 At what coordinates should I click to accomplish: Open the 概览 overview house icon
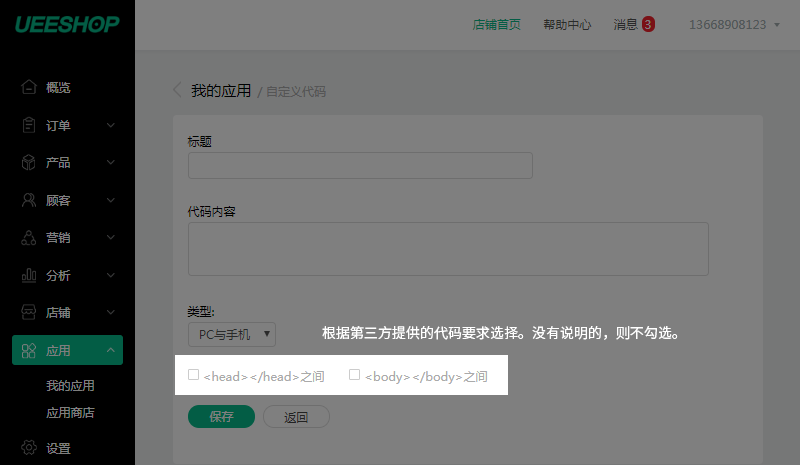pyautogui.click(x=29, y=87)
